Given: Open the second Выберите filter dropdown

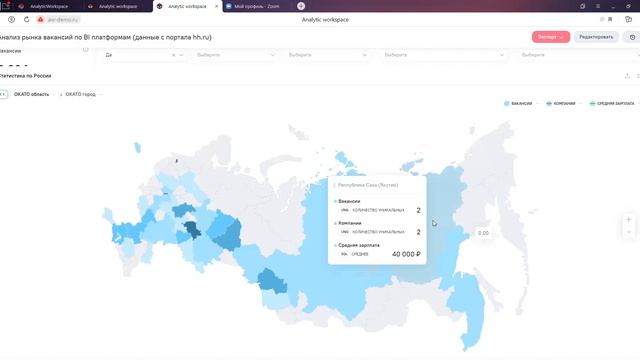Looking at the screenshot, I should point(236,55).
